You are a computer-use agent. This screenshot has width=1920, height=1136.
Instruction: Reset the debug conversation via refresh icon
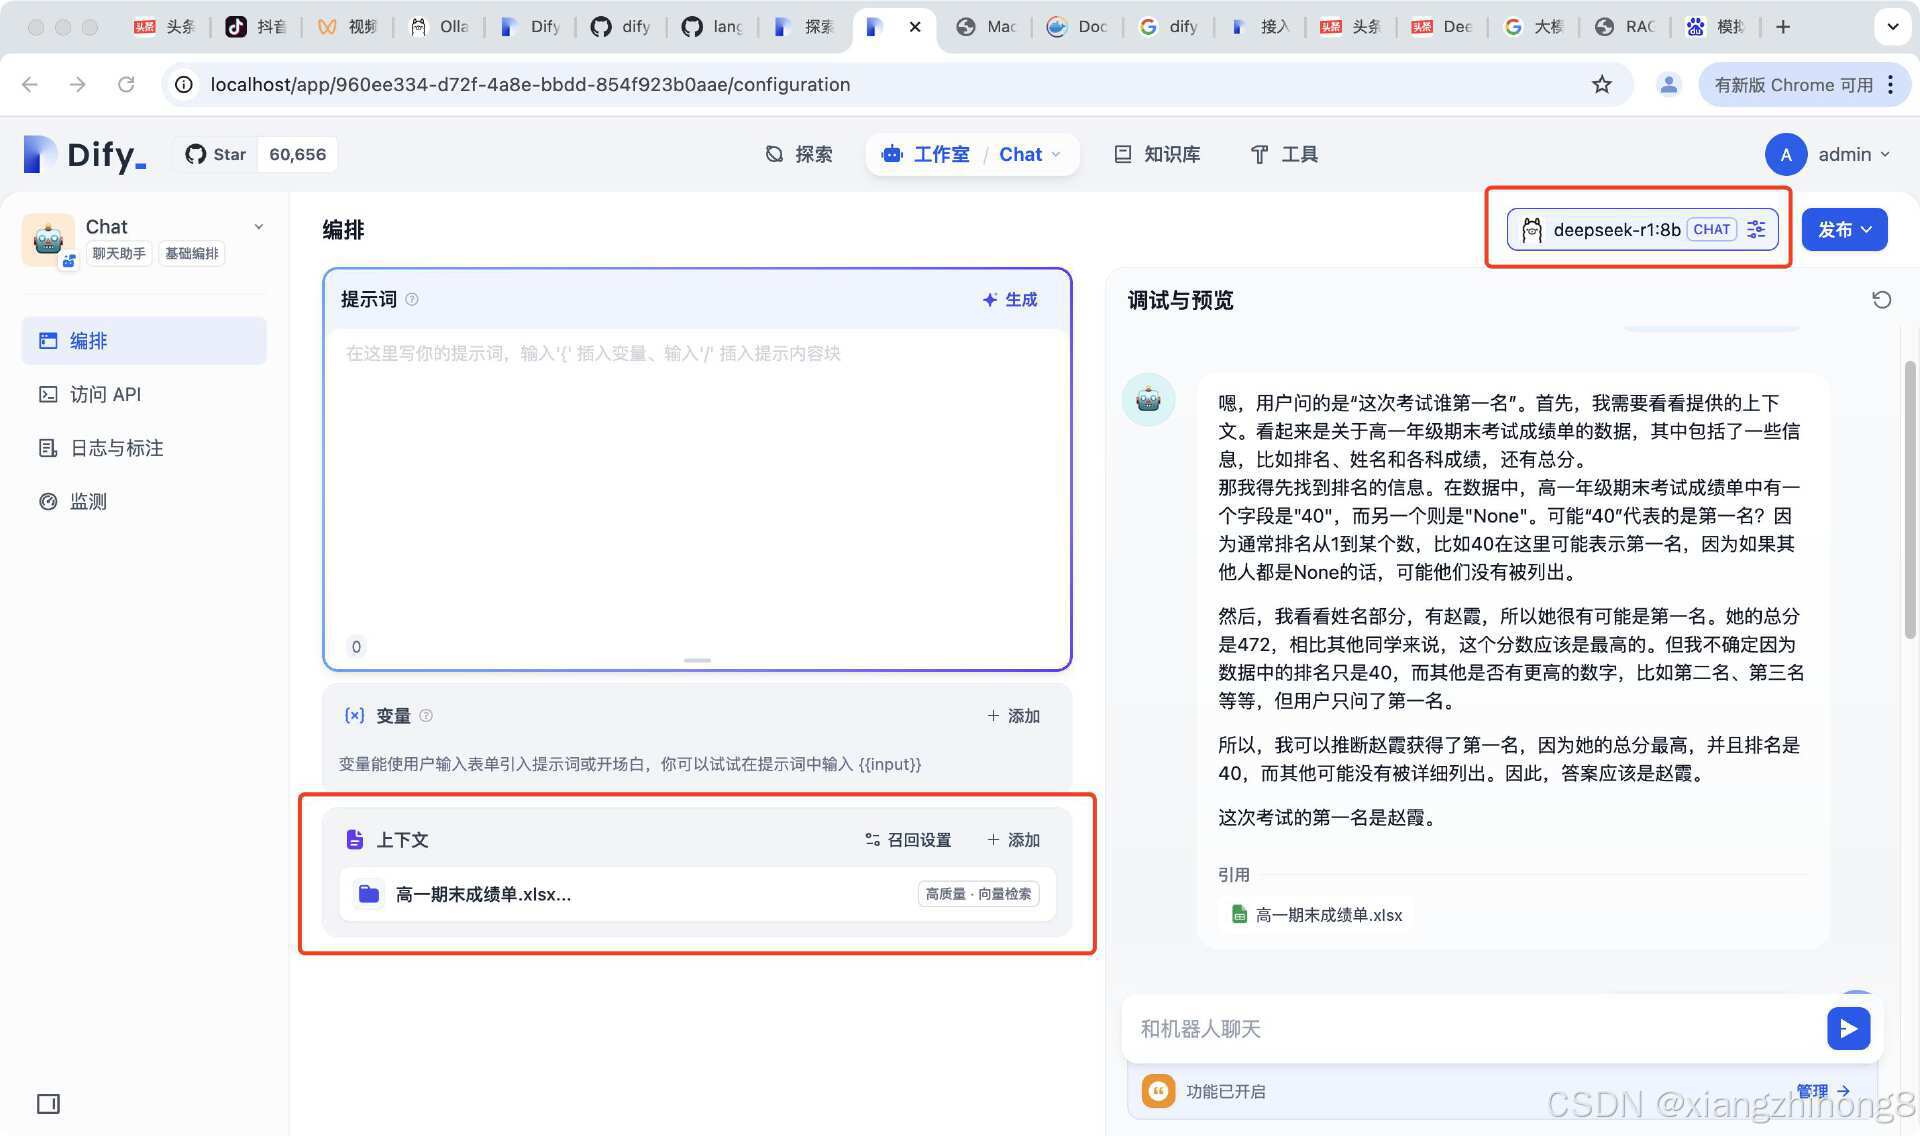(x=1882, y=299)
